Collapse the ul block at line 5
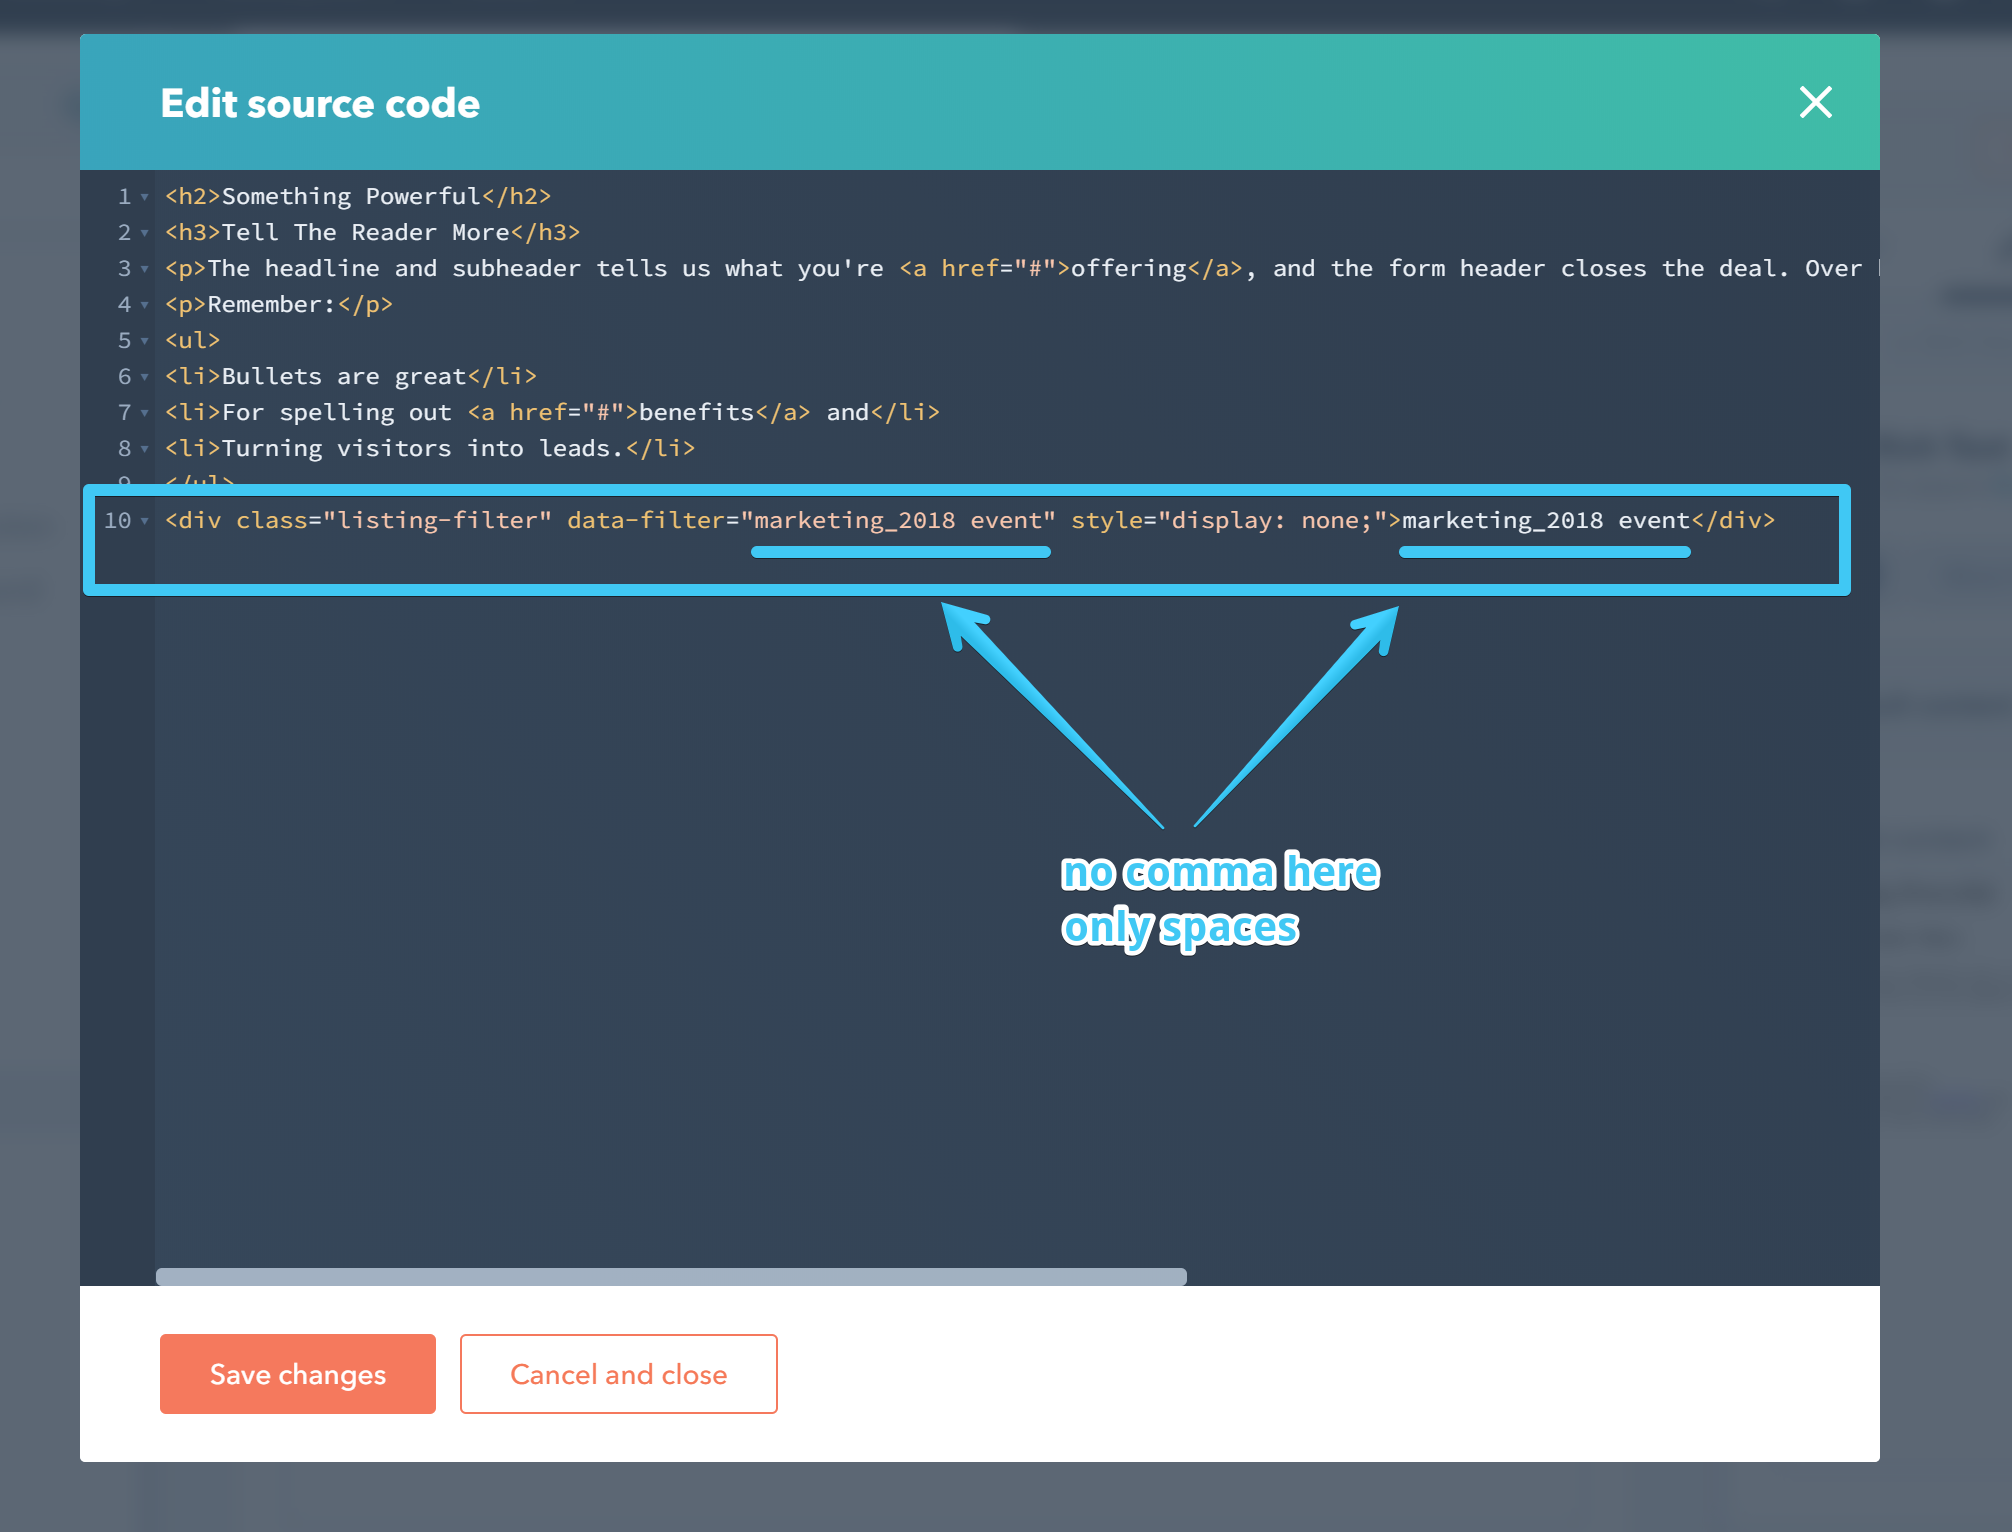This screenshot has height=1532, width=2012. (x=145, y=341)
